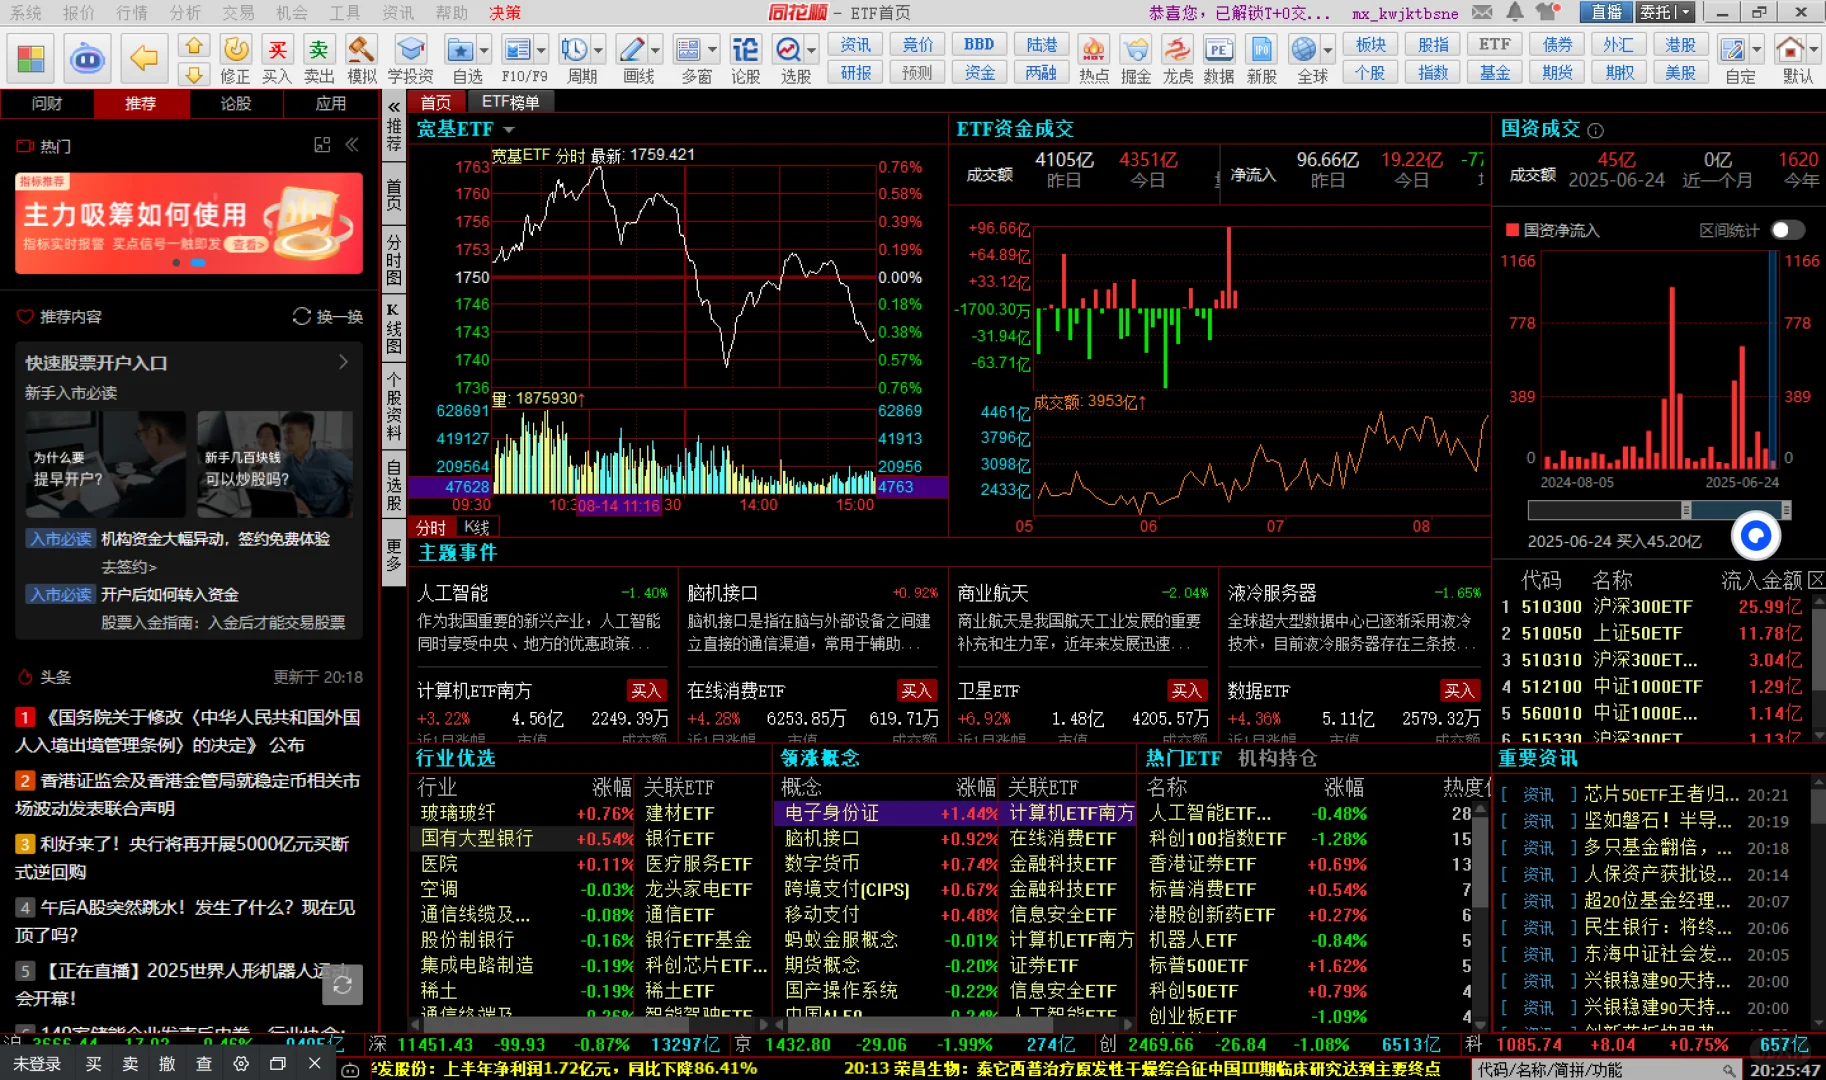Open the 自选 dropdown arrow

pos(485,49)
